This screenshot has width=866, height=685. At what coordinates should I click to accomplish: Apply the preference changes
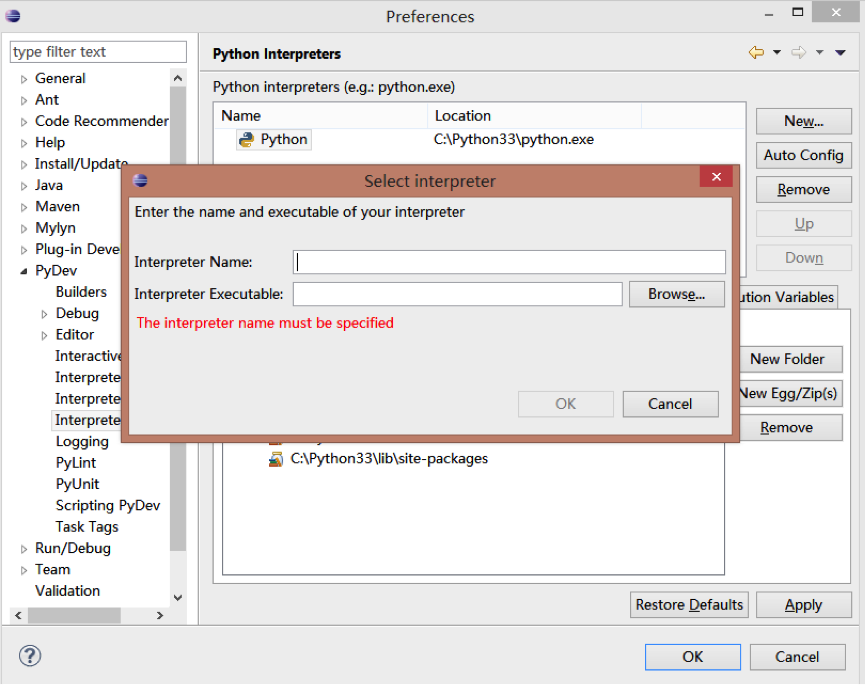point(804,605)
